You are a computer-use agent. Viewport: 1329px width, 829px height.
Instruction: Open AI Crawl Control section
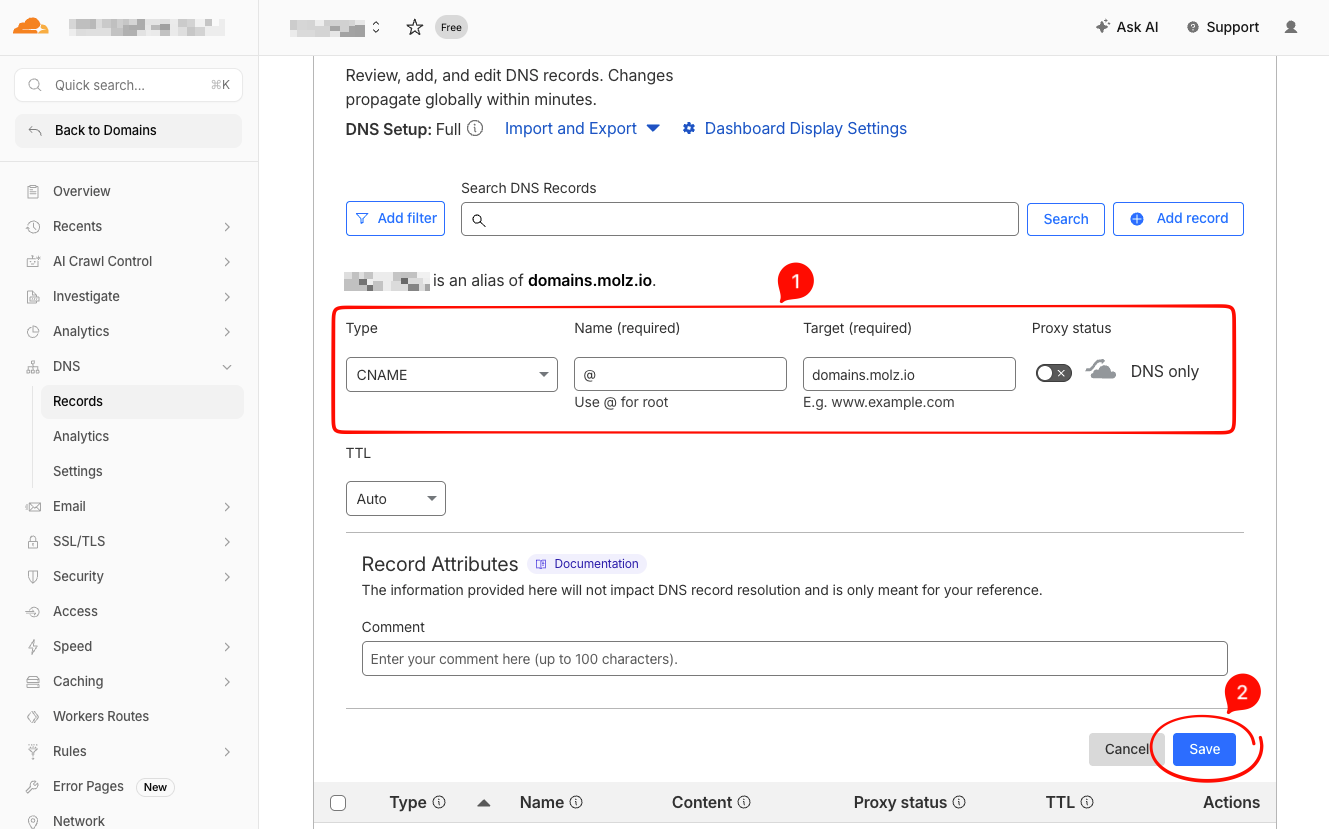(x=103, y=261)
